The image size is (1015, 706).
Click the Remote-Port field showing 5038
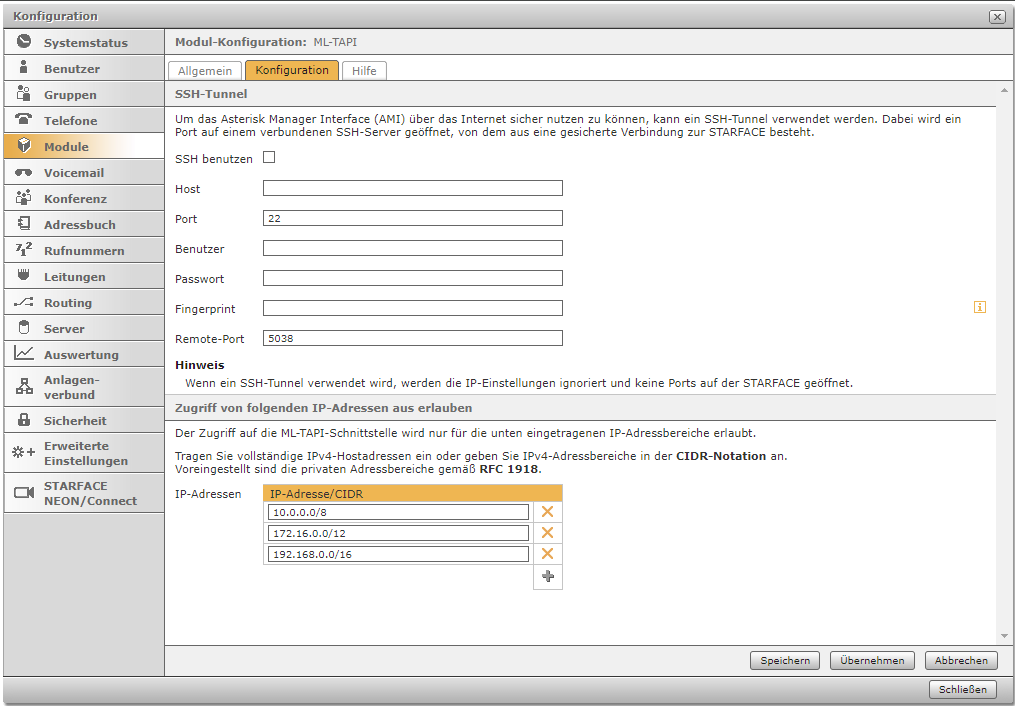point(412,338)
